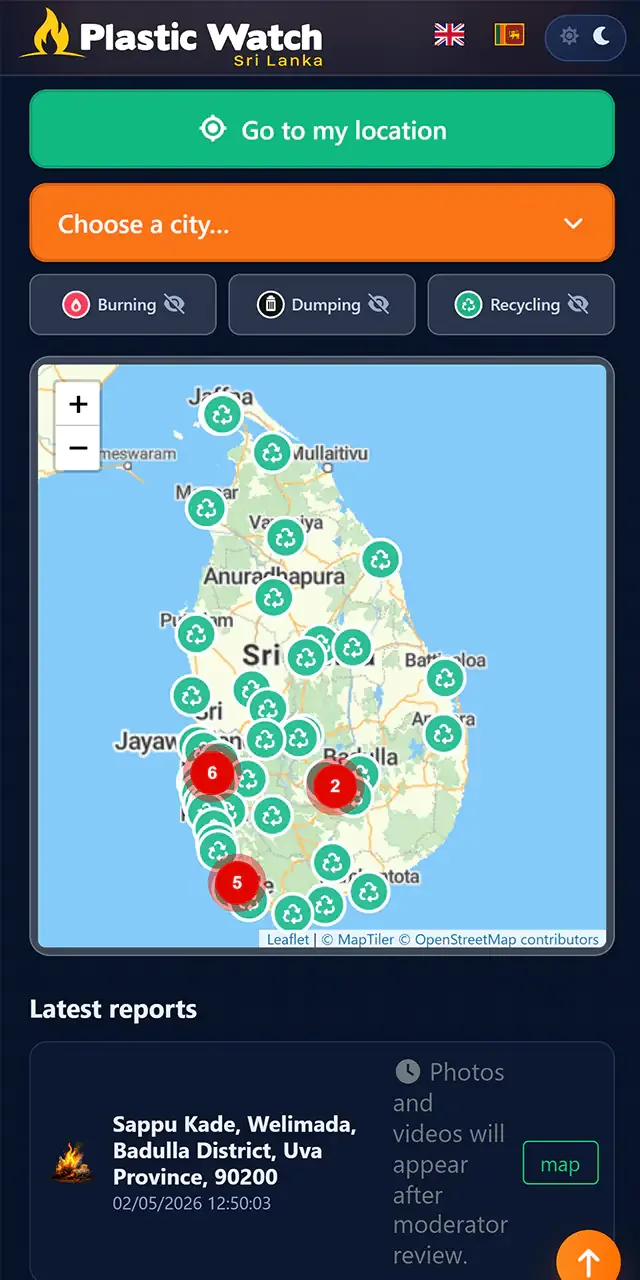The height and width of the screenshot is (1280, 640).
Task: Switch language with the UK flag
Action: (450, 35)
